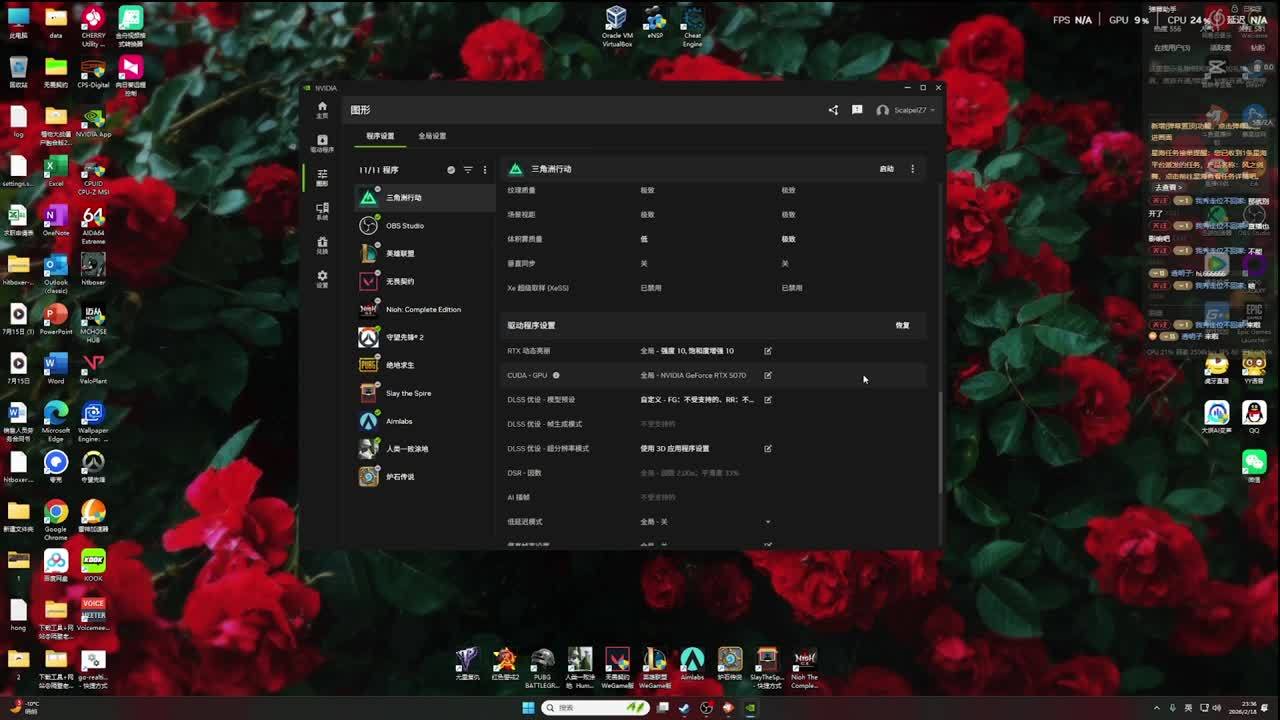This screenshot has width=1280, height=720.
Task: Click 恢复 to restore driver settings
Action: [x=902, y=325]
